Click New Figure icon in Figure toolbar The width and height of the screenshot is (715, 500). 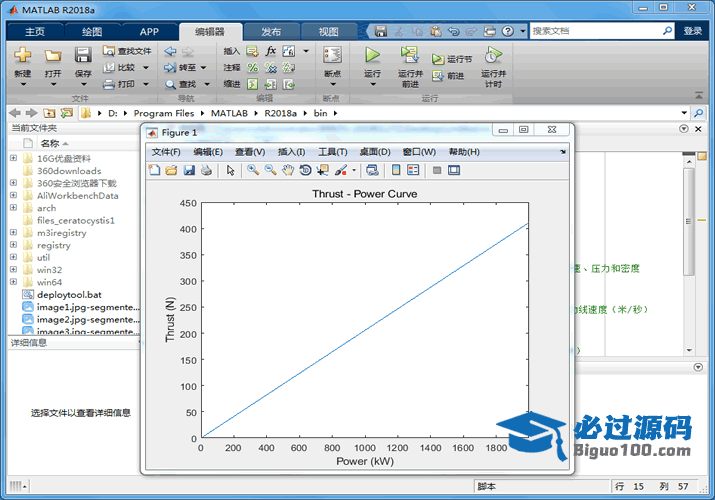pos(154,170)
